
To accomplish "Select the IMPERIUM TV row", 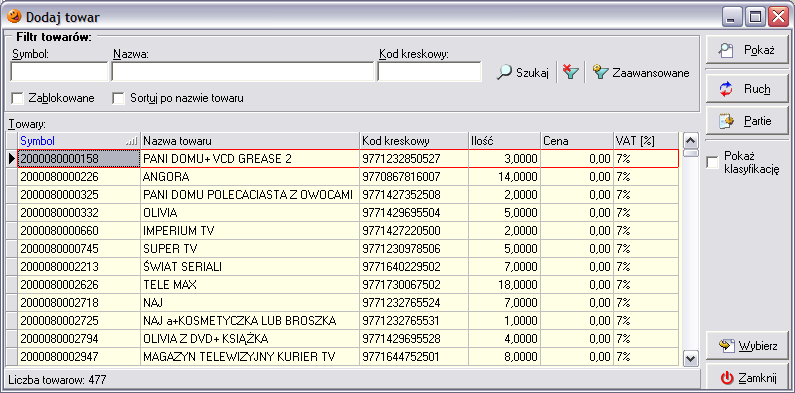I will pyautogui.click(x=348, y=231).
